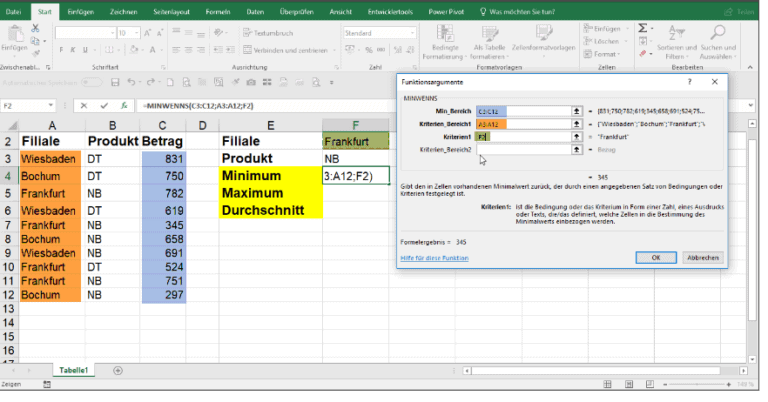Toggle Textumbruch wrap text

tap(268, 33)
